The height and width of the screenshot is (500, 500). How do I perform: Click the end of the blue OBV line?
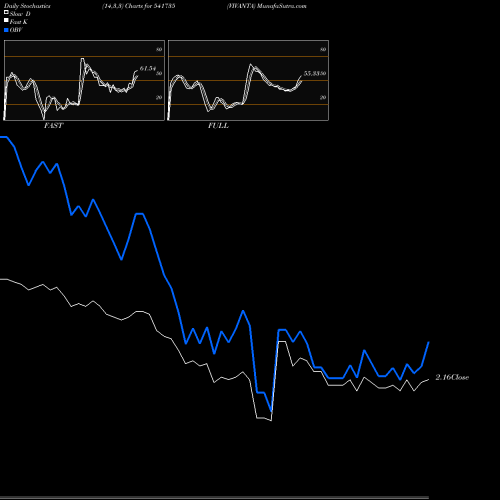[x=429, y=342]
